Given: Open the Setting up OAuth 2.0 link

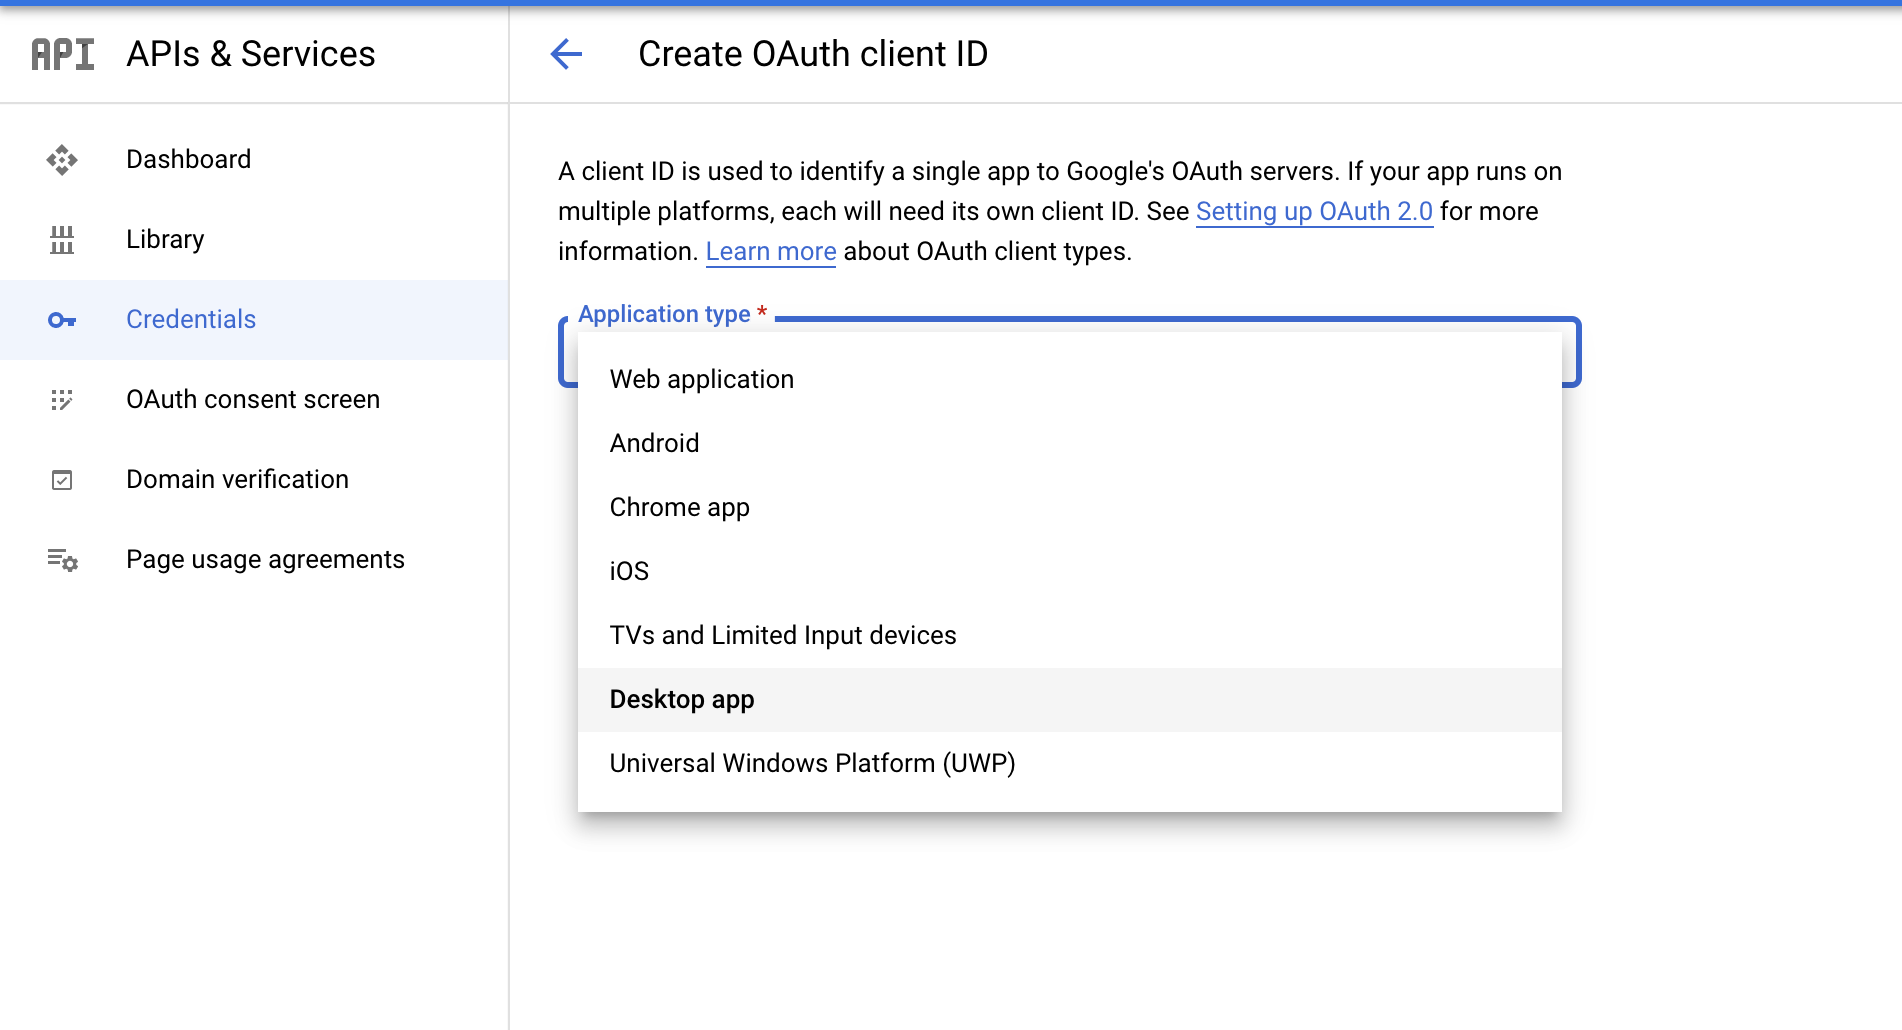Looking at the screenshot, I should click(1314, 212).
